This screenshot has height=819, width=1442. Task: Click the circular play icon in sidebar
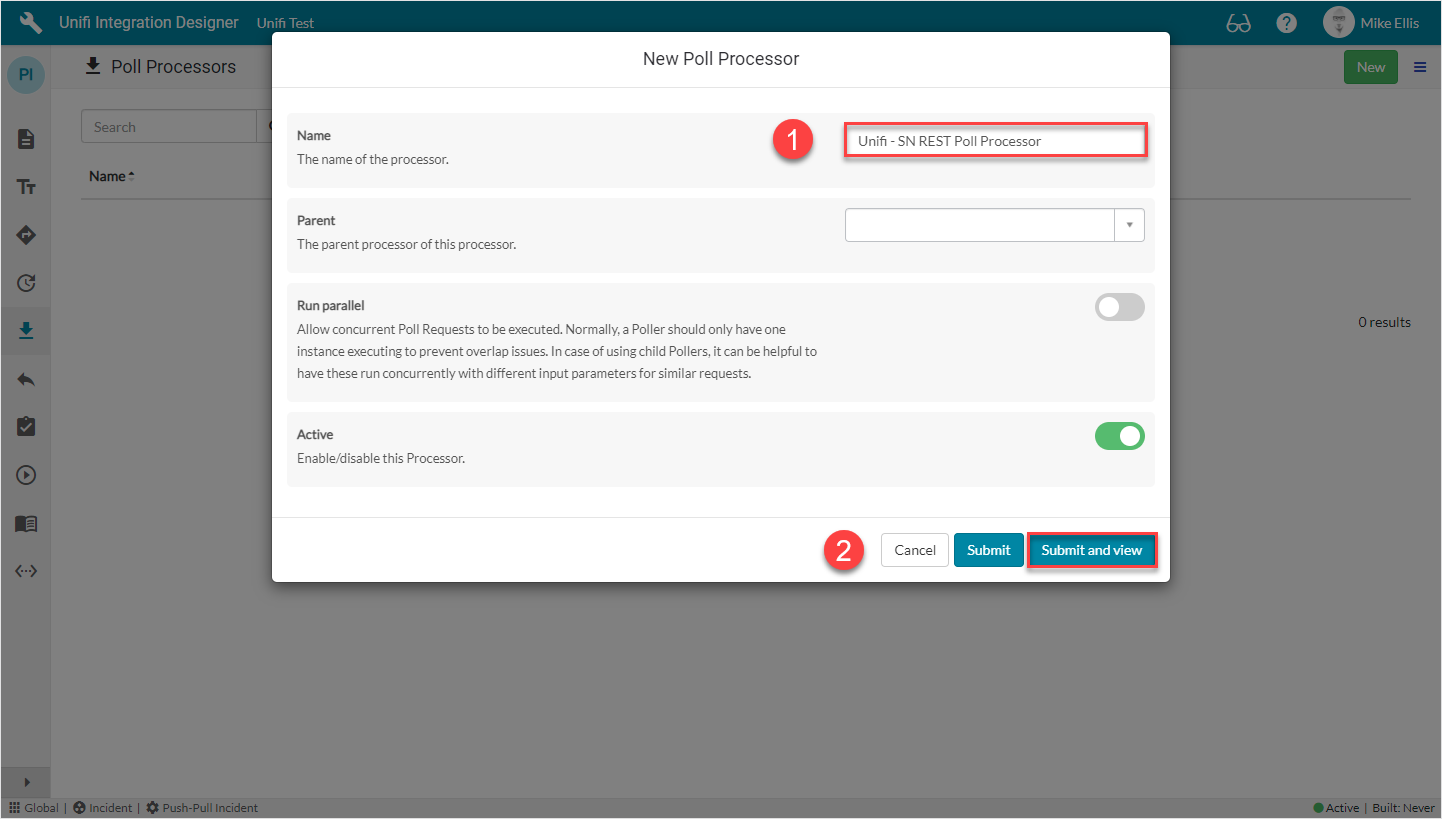pos(25,474)
